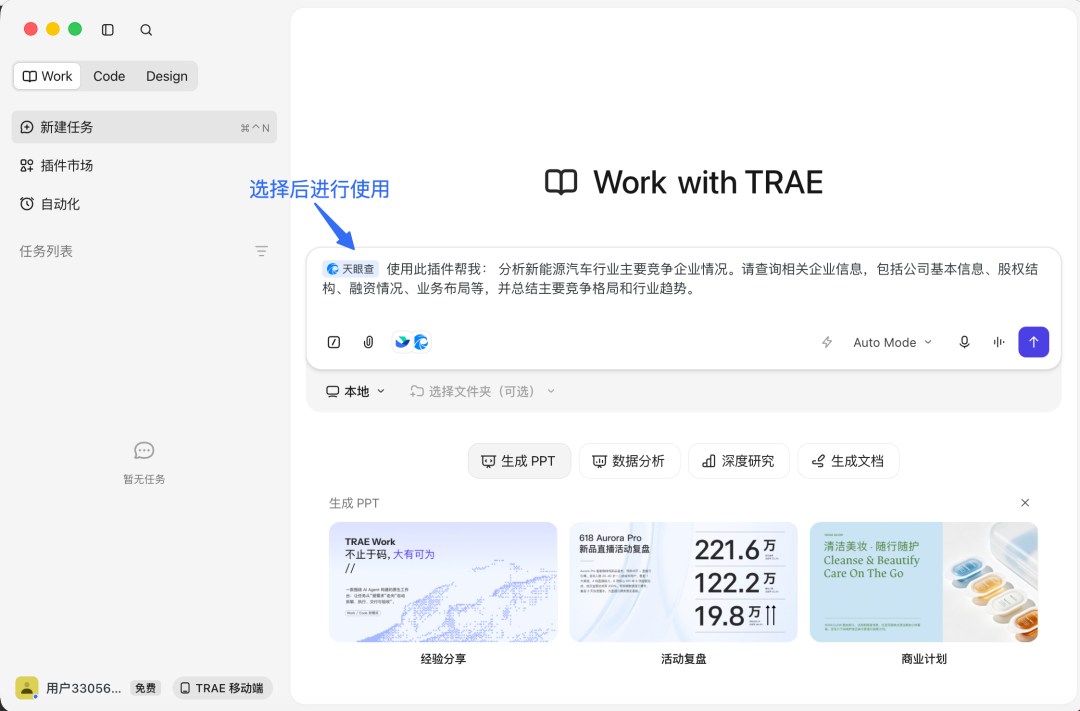Image resolution: width=1080 pixels, height=711 pixels.
Task: Click the 天眼查 plugin tag in prompt
Action: coord(351,269)
